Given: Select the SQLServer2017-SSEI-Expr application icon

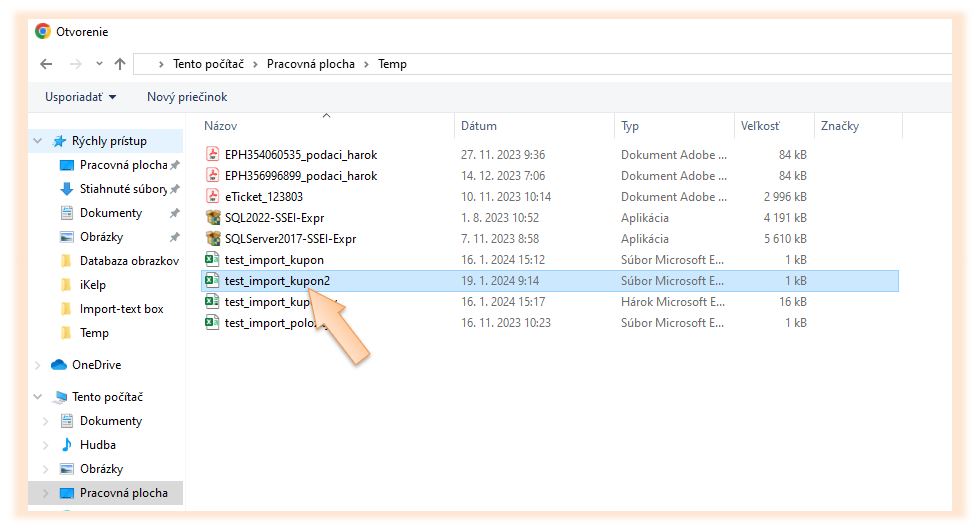Looking at the screenshot, I should pos(212,239).
